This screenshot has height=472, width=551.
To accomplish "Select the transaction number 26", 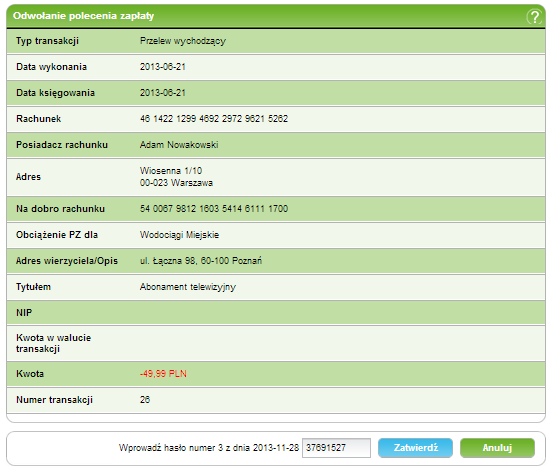I will 145,400.
